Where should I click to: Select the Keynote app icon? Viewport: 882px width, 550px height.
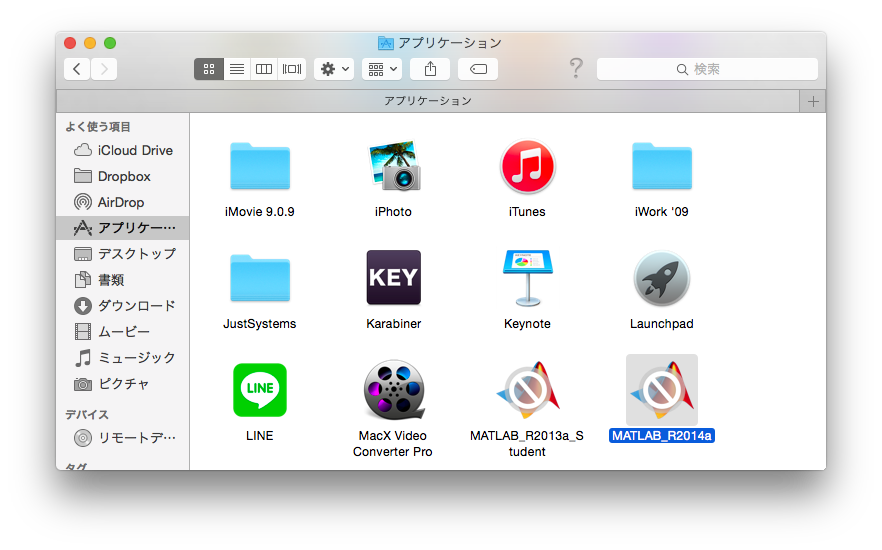[527, 278]
